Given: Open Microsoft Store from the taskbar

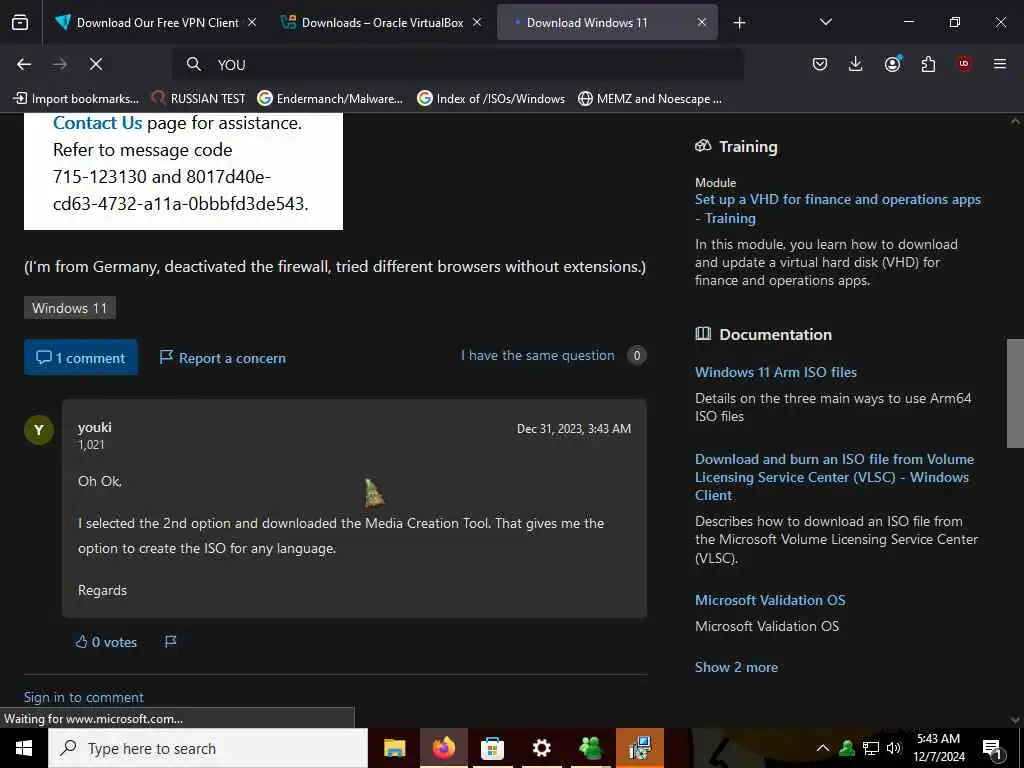Looking at the screenshot, I should [492, 748].
